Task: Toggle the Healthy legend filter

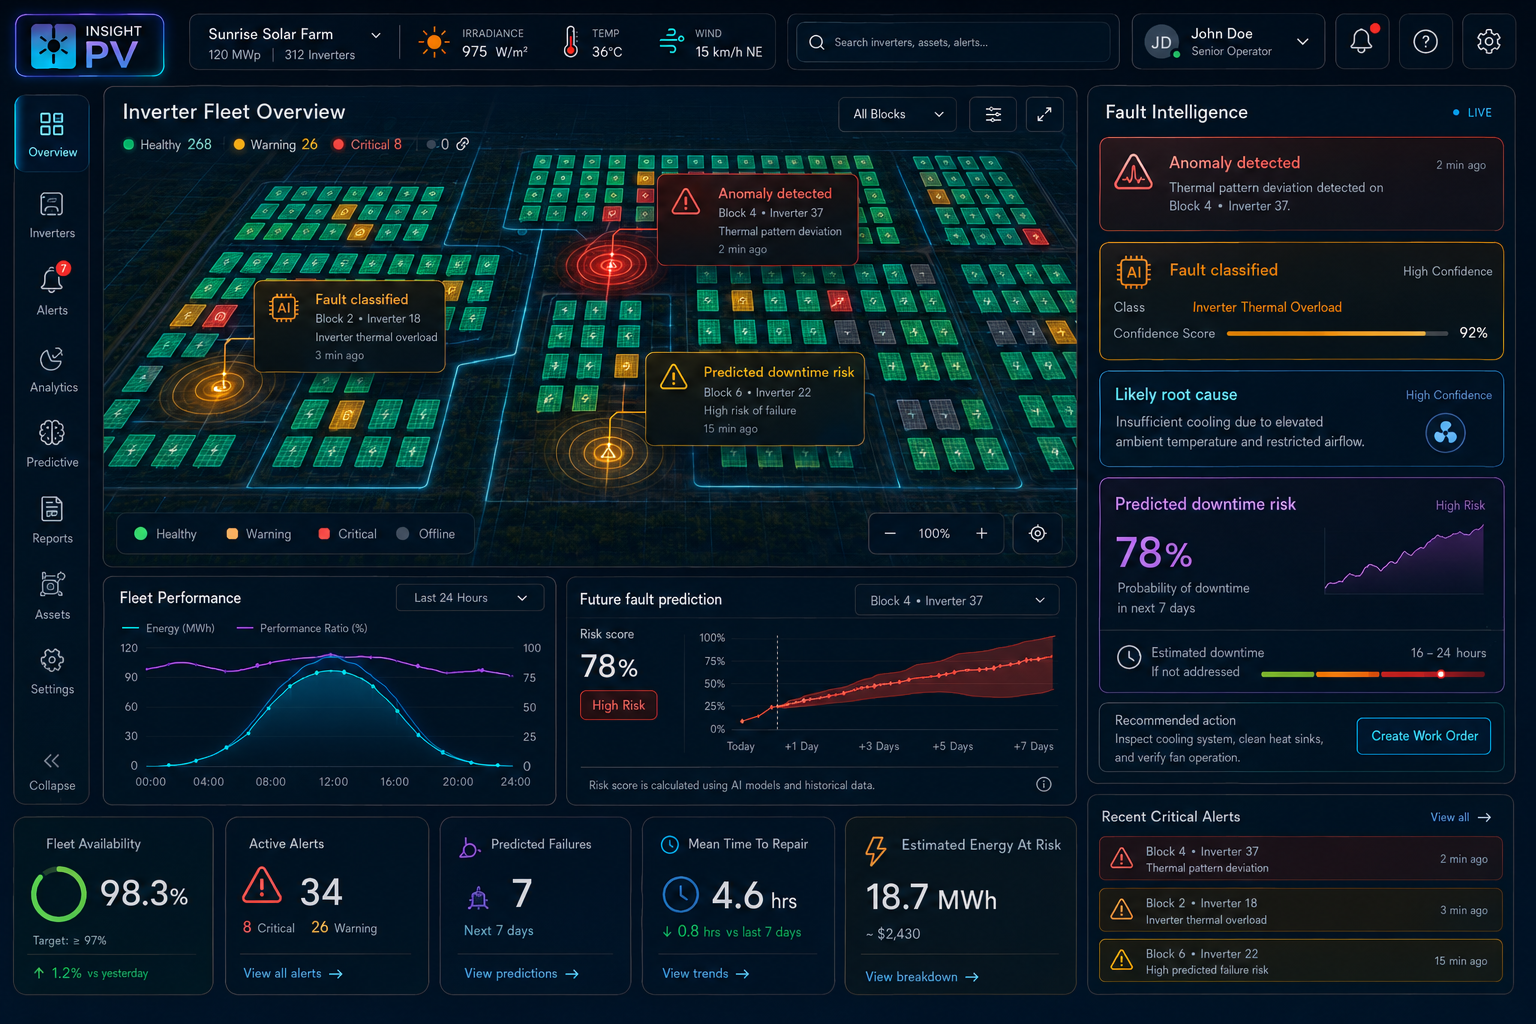Action: (165, 534)
